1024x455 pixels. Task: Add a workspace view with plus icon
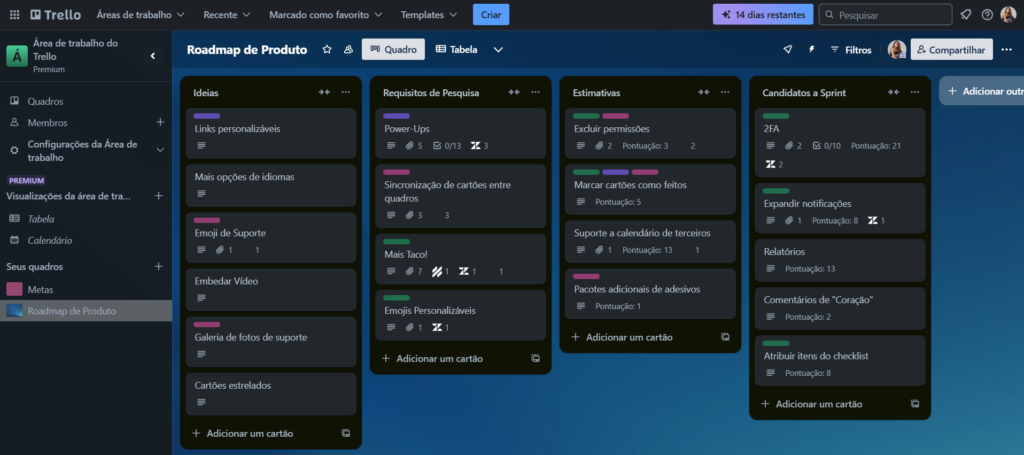point(157,195)
